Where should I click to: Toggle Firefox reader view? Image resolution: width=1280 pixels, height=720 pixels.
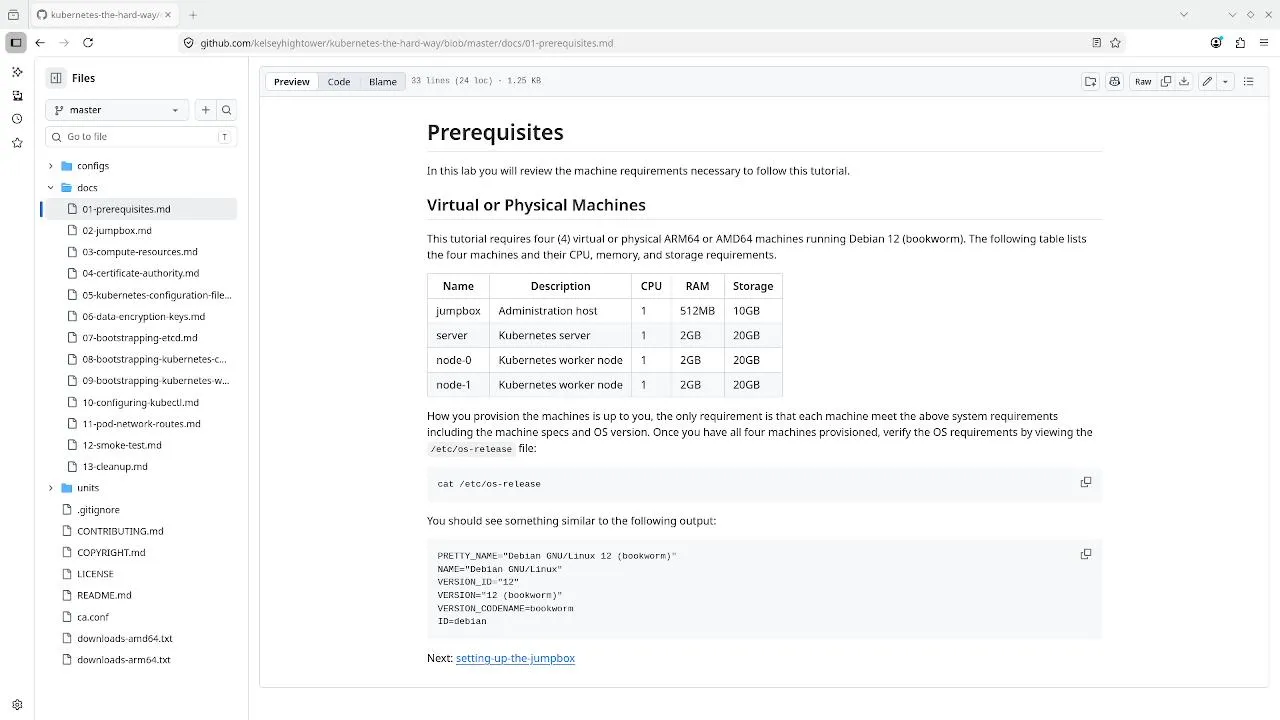tap(1096, 43)
